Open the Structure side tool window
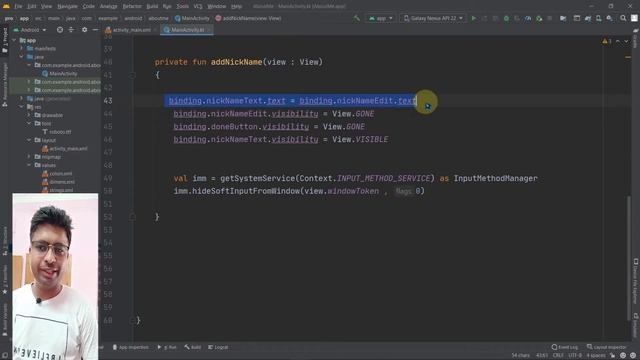This screenshot has width=640, height=360. pos(5,241)
